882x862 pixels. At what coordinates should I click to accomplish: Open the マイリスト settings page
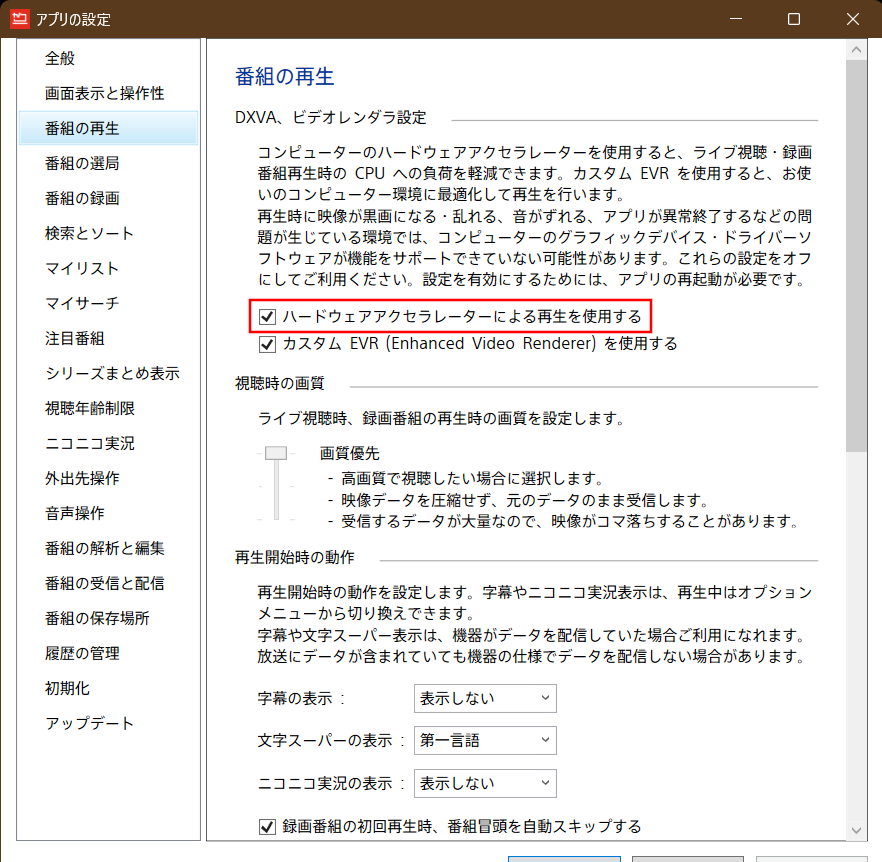coord(82,268)
